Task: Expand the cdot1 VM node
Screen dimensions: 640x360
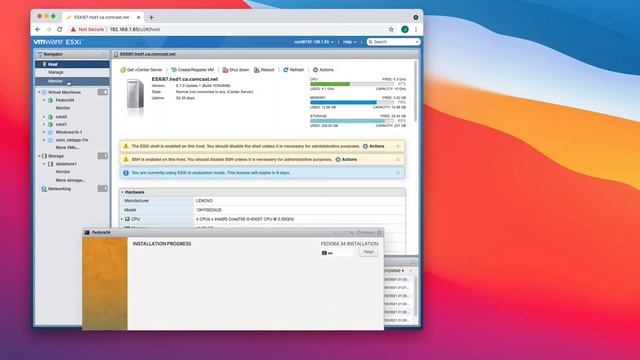Action: coord(44,124)
